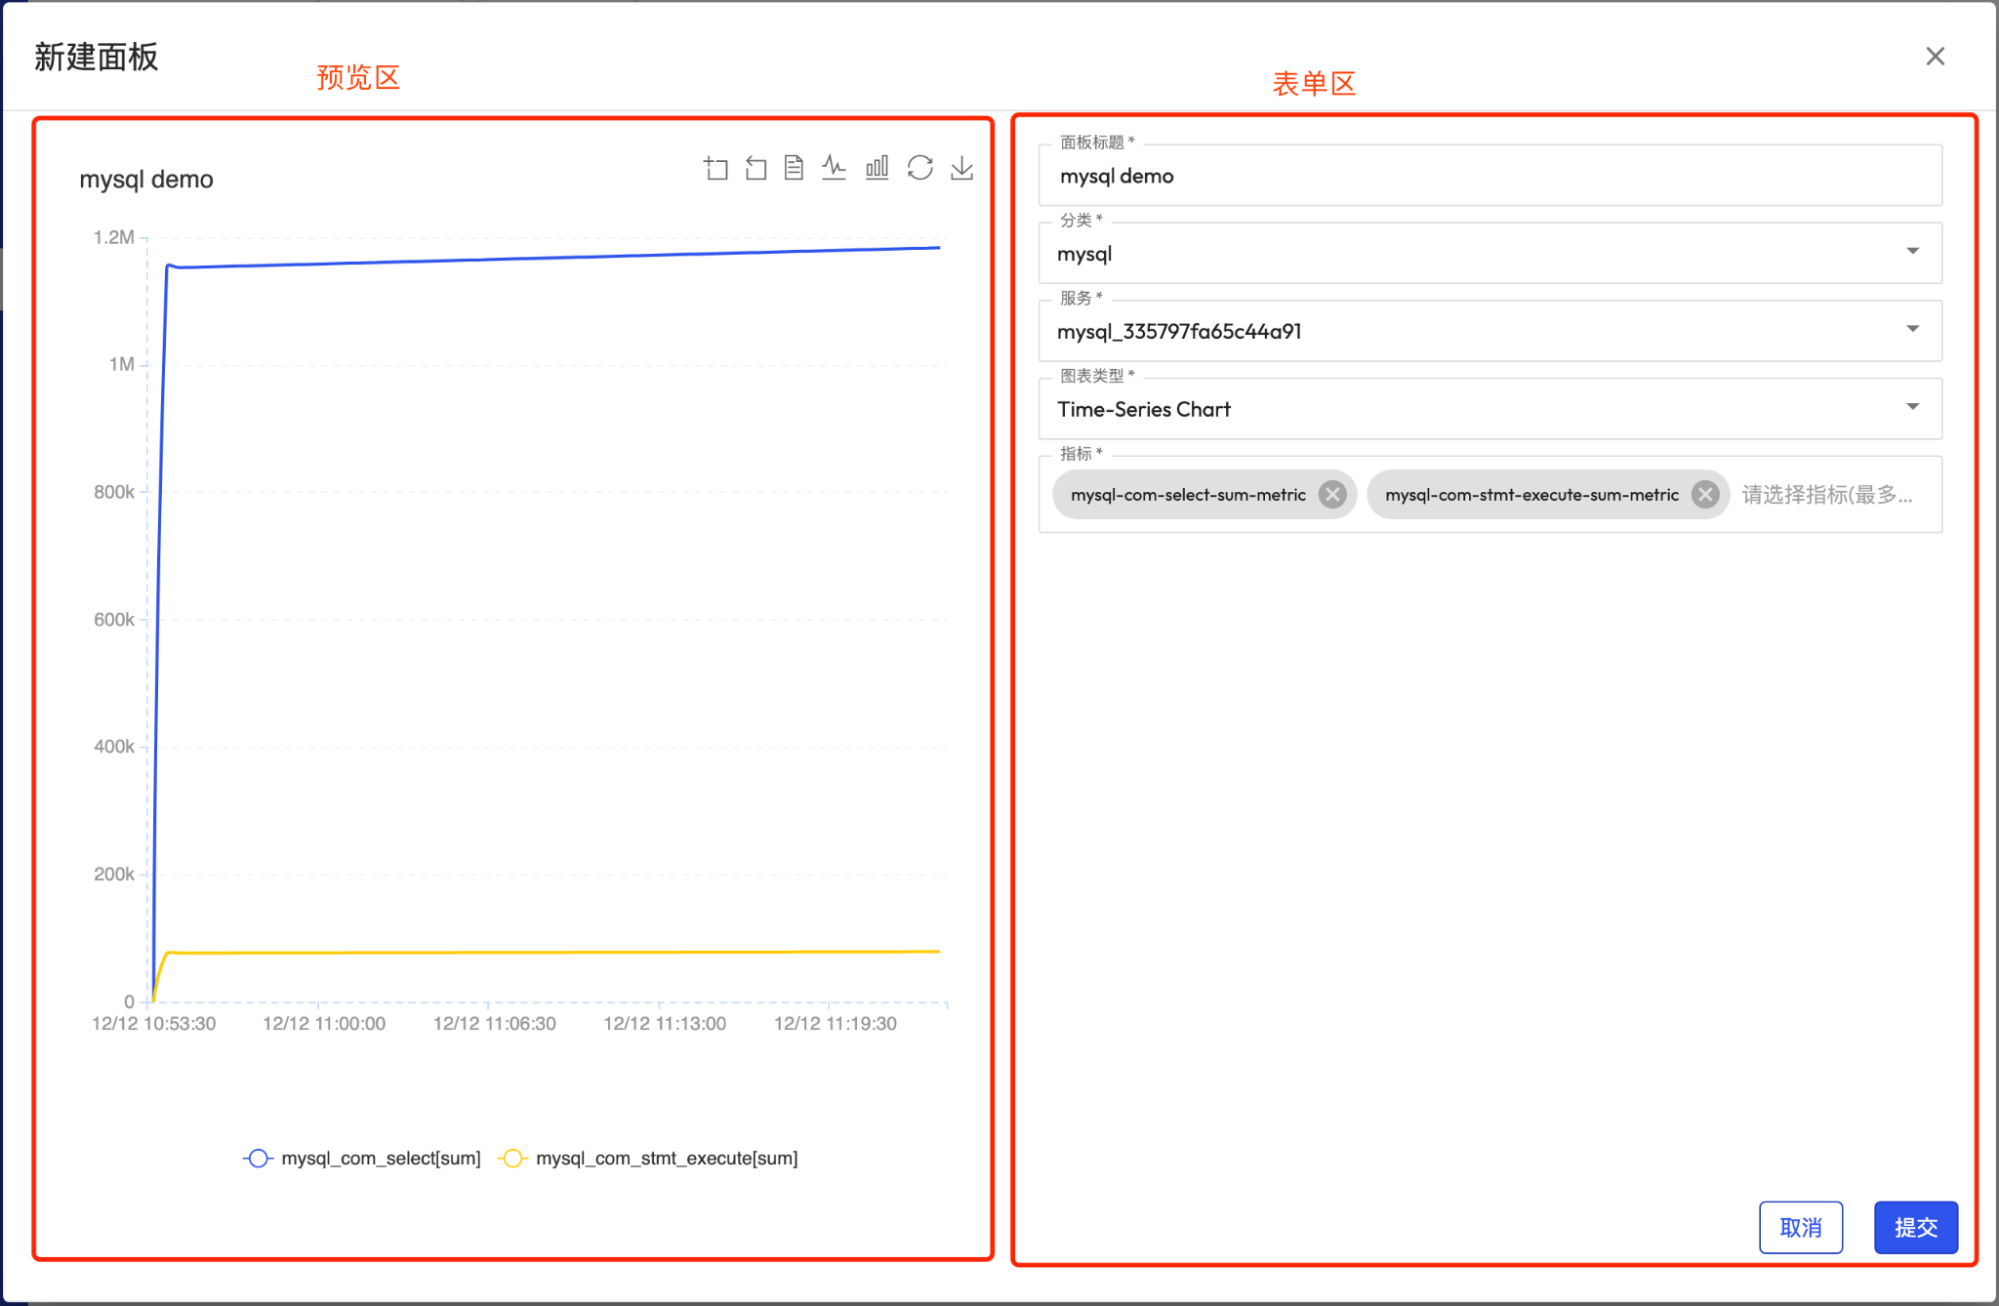
Task: Click the 12/12 11:00:00 x-axis label
Action: point(324,1023)
